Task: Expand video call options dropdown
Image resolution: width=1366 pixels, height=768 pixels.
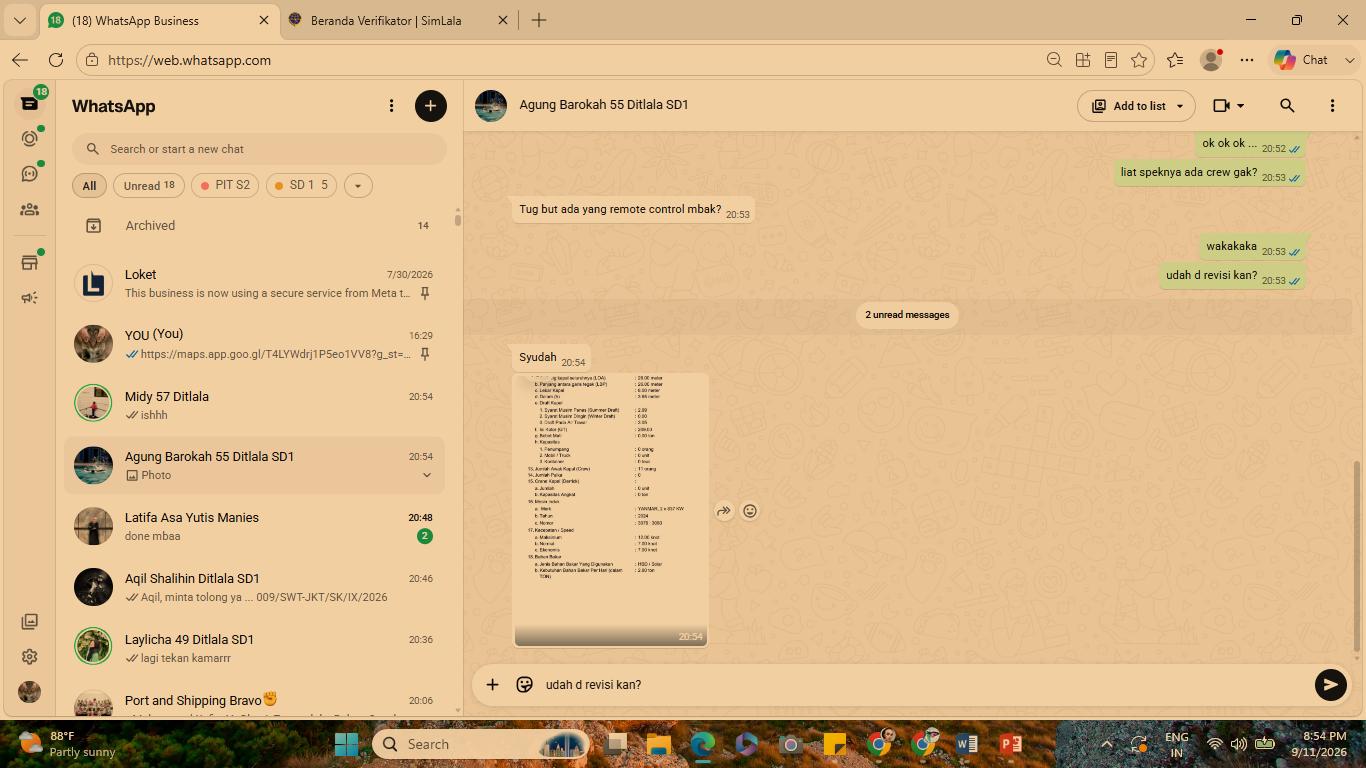Action: (1229, 105)
